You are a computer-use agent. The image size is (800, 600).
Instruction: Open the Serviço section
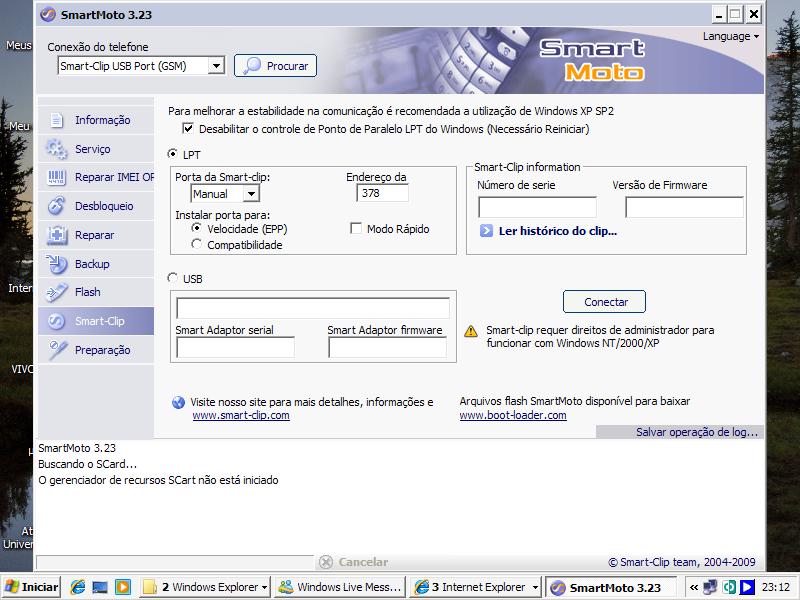96,149
